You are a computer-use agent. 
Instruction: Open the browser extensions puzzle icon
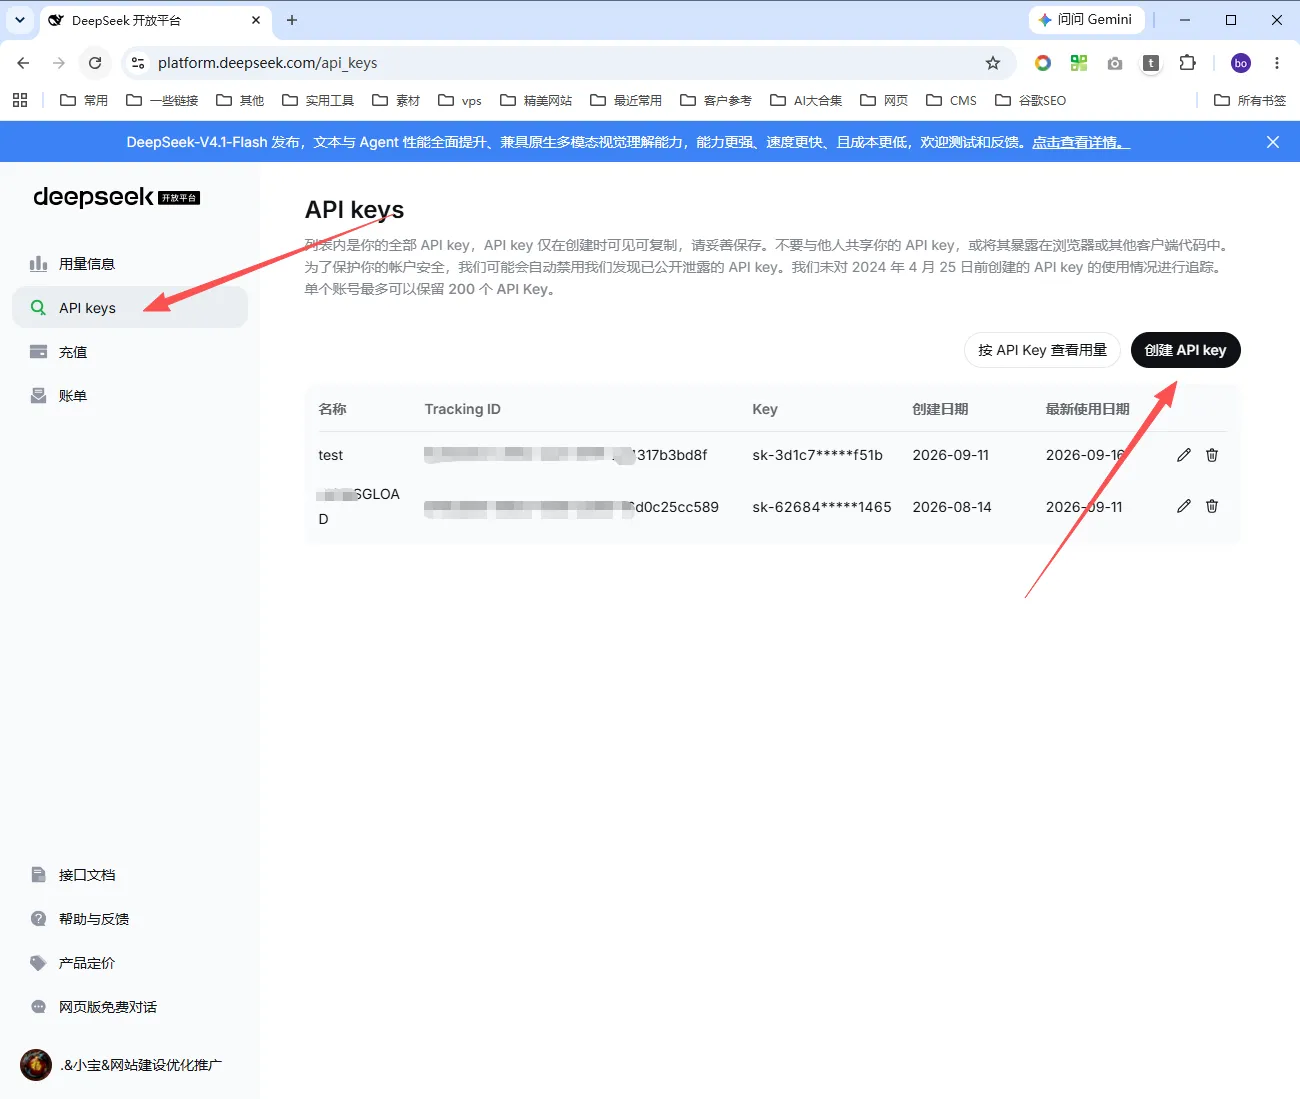point(1187,63)
